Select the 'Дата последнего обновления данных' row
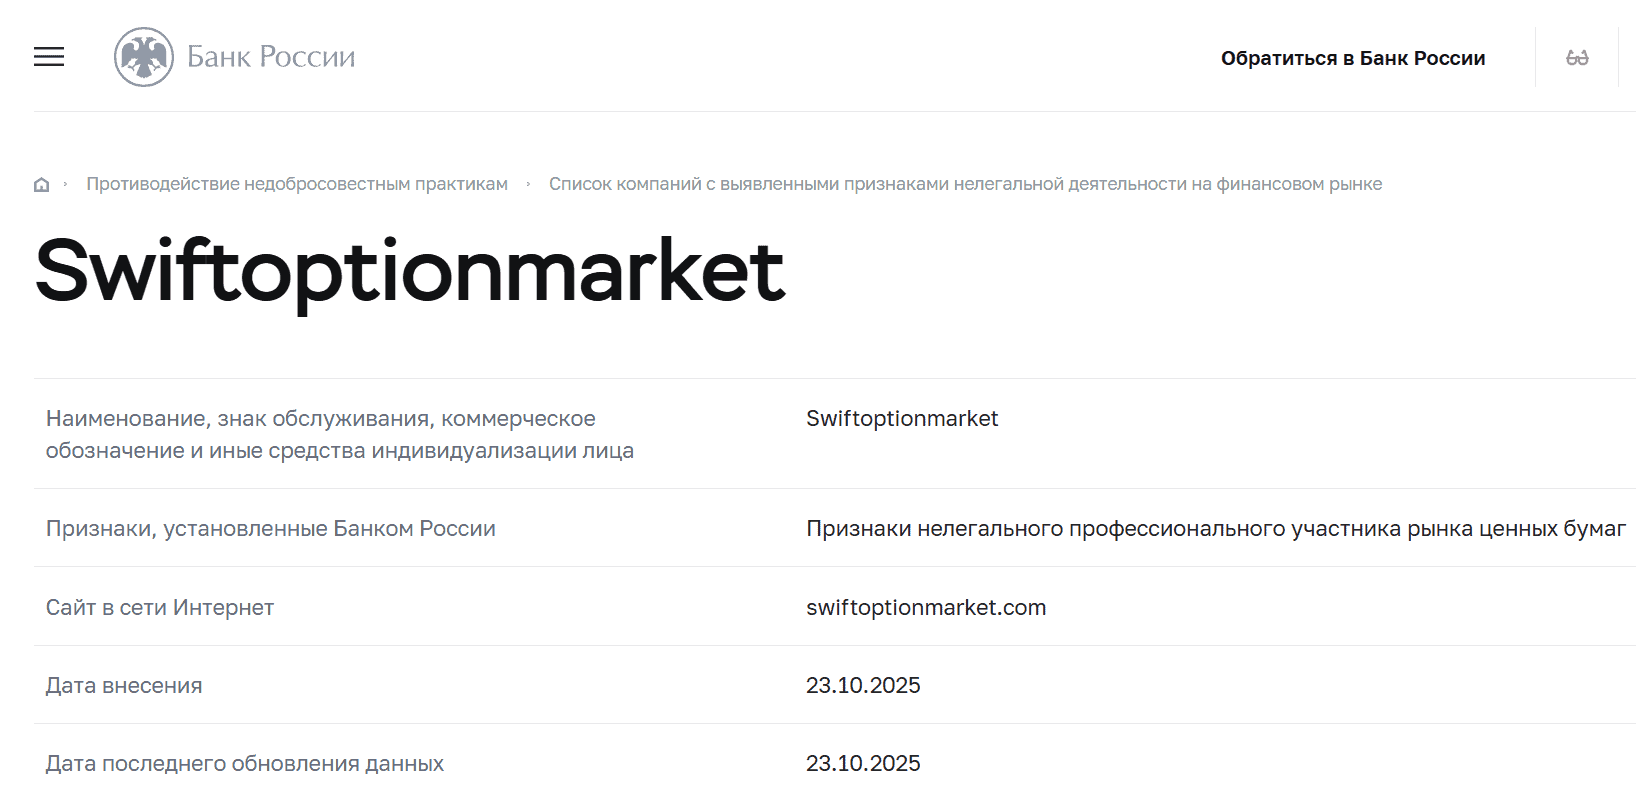 [x=245, y=762]
